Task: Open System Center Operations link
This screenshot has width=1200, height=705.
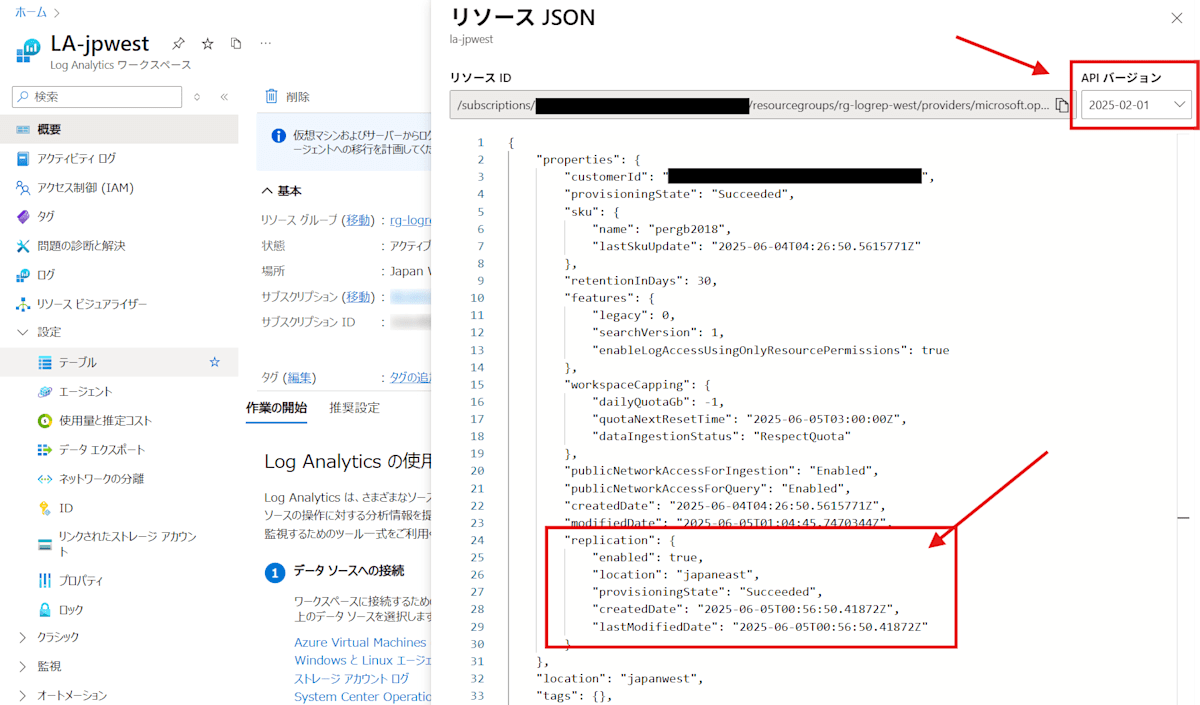Action: tap(362, 696)
